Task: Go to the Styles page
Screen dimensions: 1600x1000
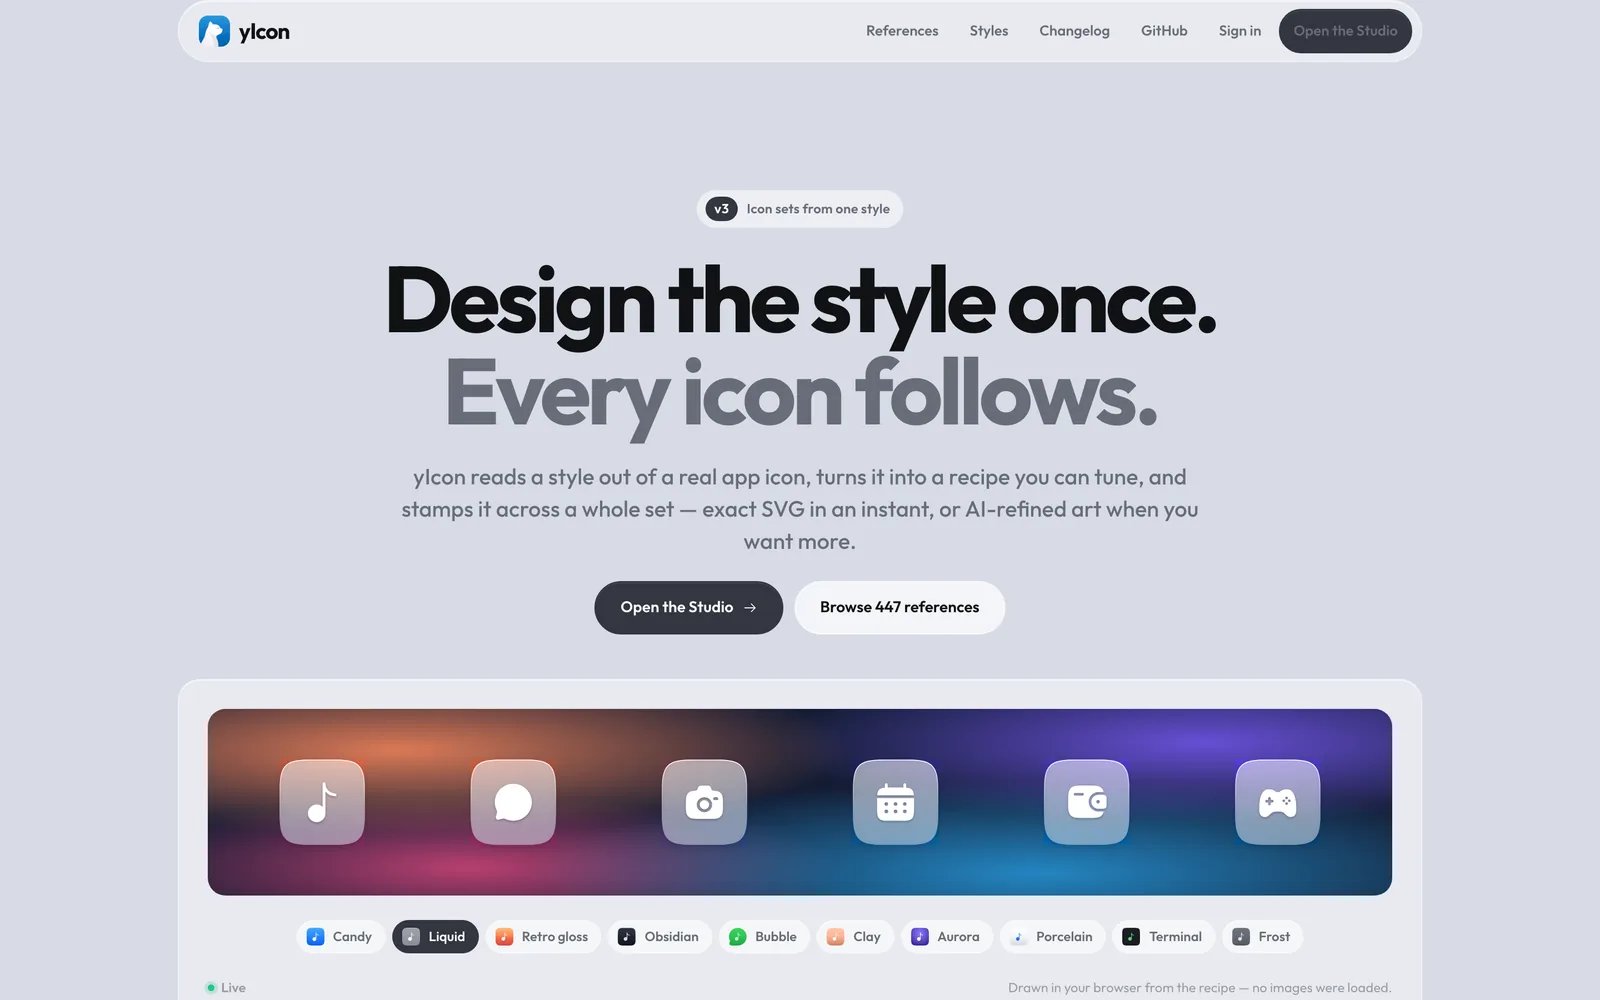Action: tap(989, 31)
